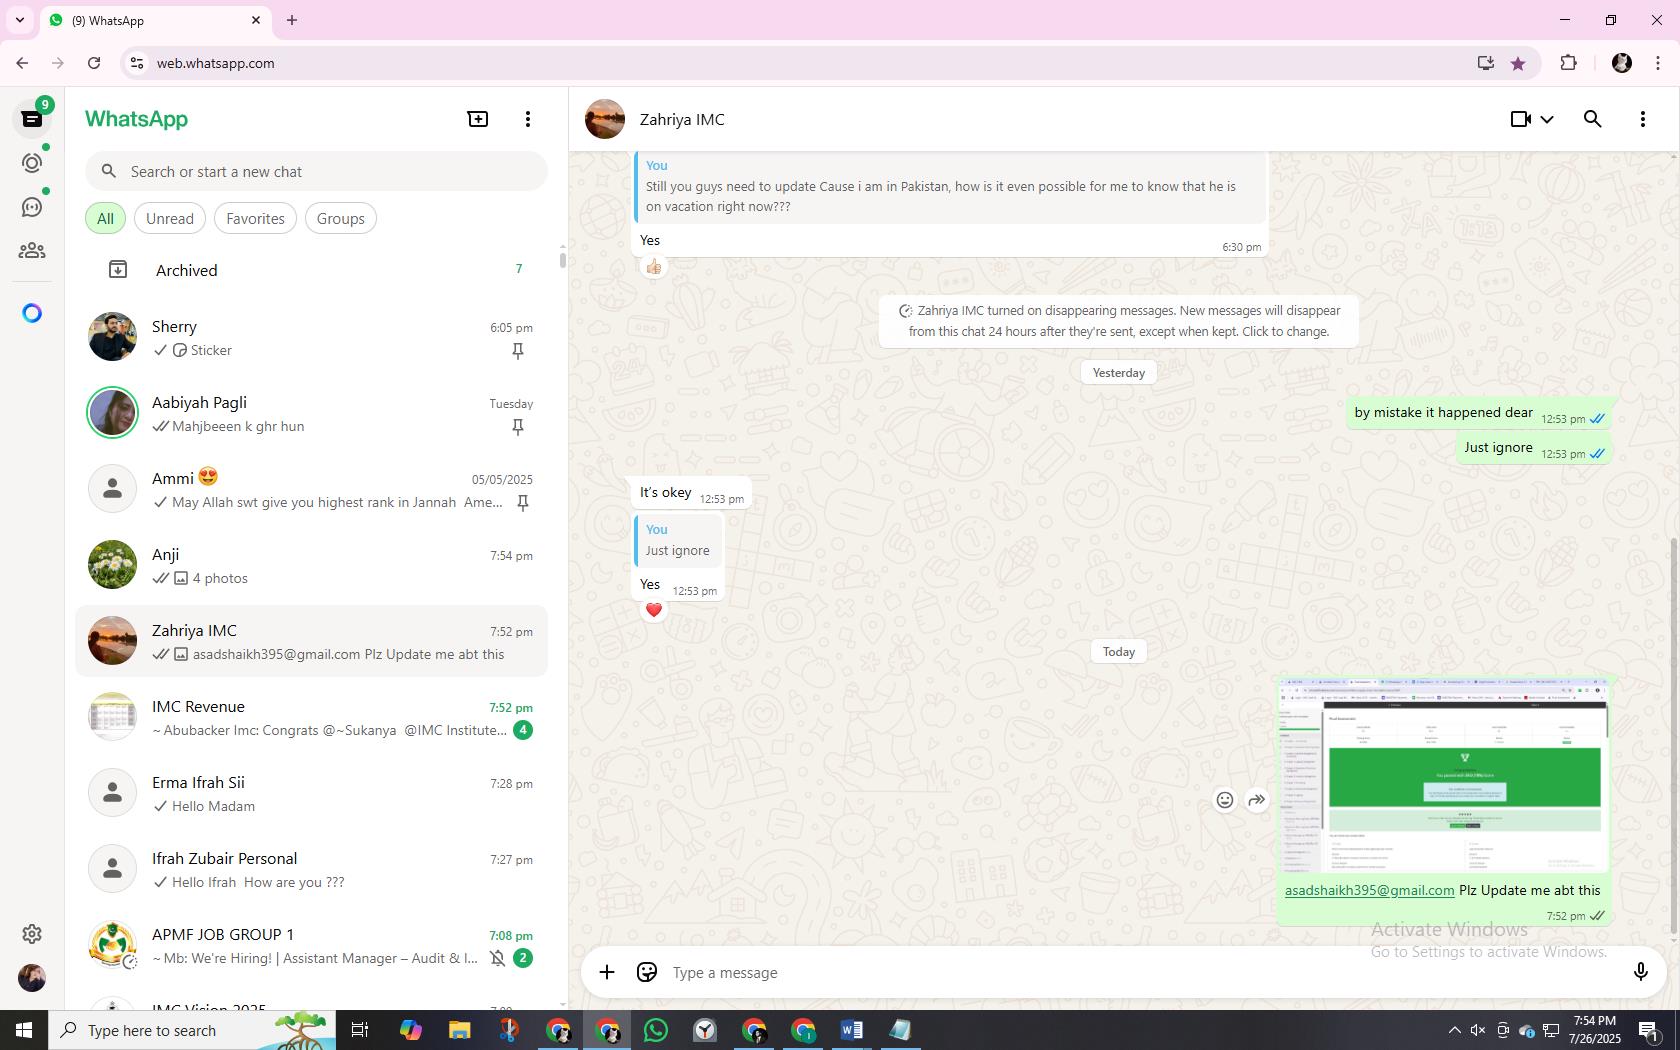Screen dimensions: 1680x1050
Task: Open Chrome menu three dots
Action: (1658, 63)
